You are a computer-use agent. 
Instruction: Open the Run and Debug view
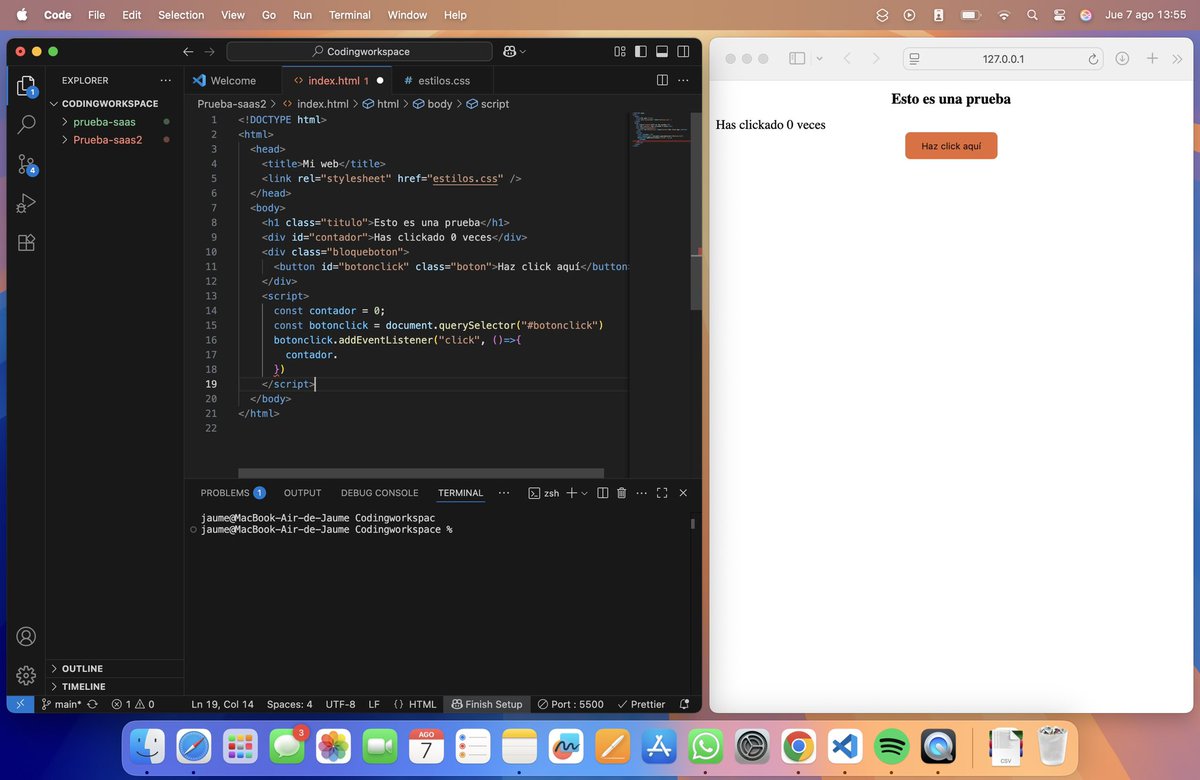pyautogui.click(x=26, y=203)
